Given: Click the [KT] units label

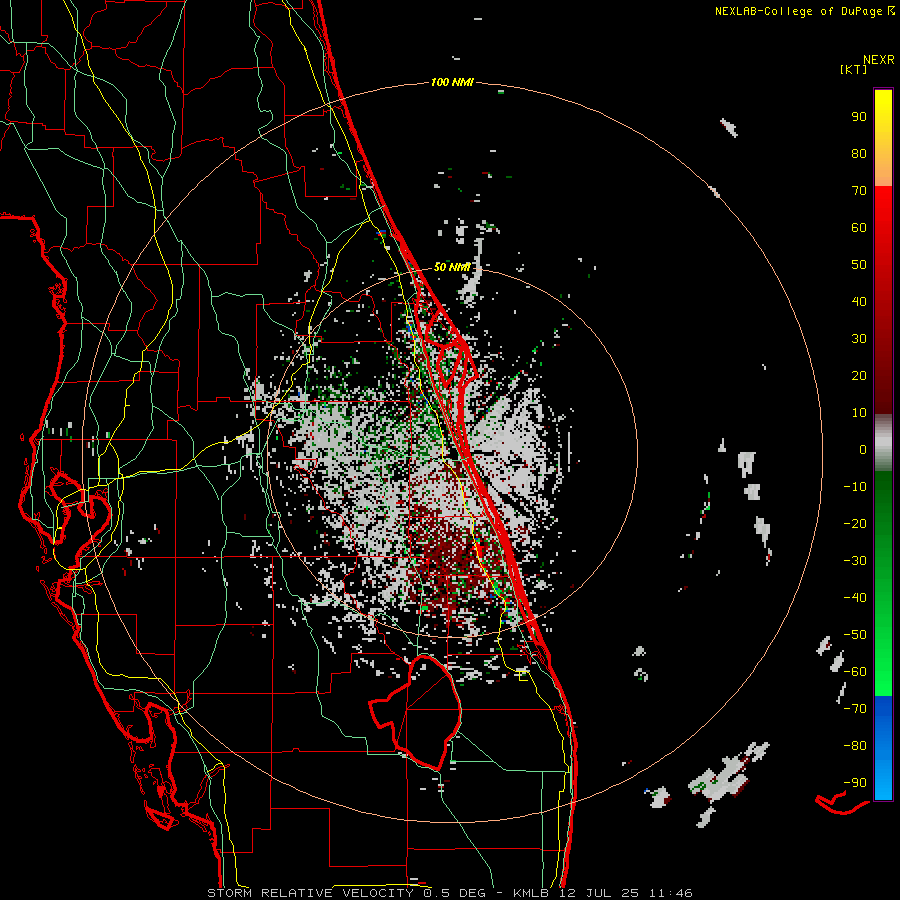Looking at the screenshot, I should (854, 69).
